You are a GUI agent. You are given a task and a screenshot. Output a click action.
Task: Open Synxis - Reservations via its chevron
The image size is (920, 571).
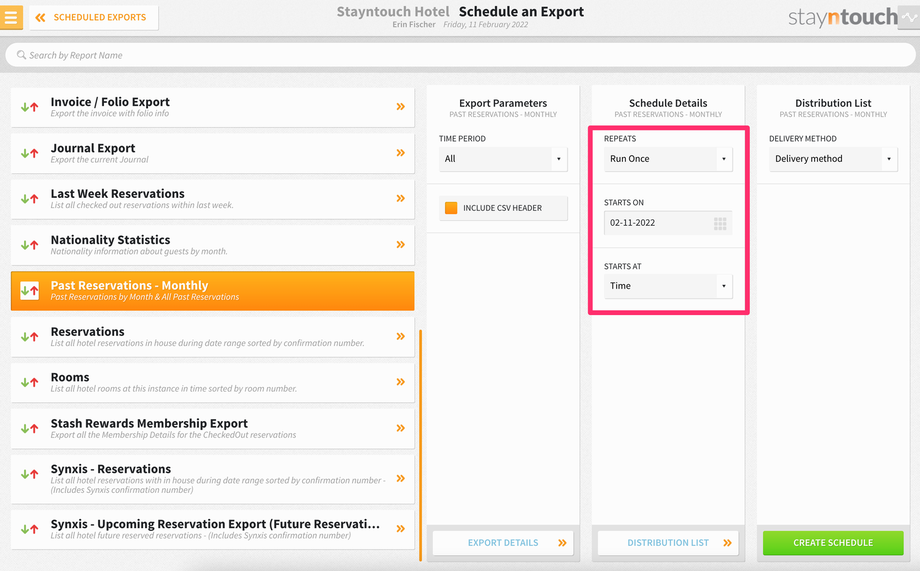(x=401, y=478)
